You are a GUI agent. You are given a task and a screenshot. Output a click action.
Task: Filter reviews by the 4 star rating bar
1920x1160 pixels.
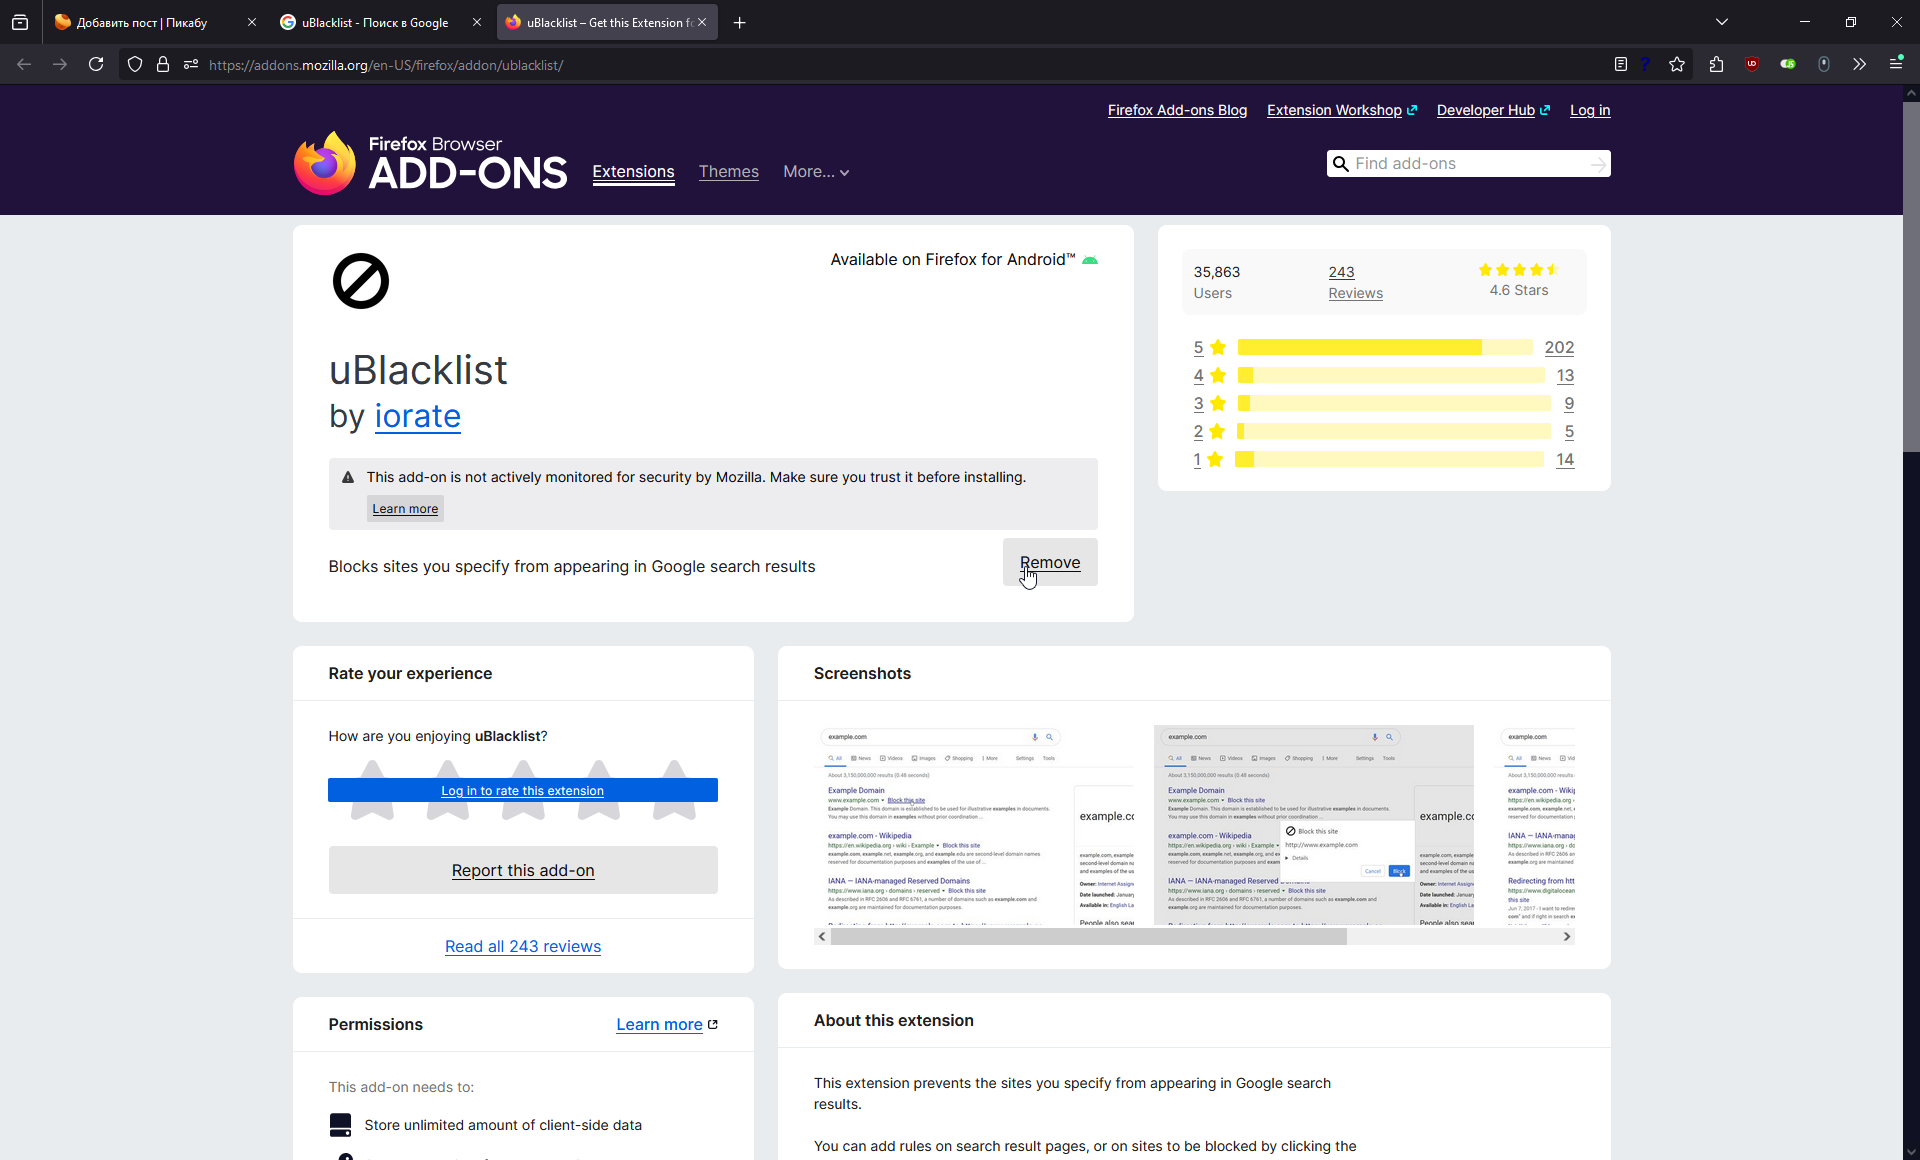[x=1391, y=375]
